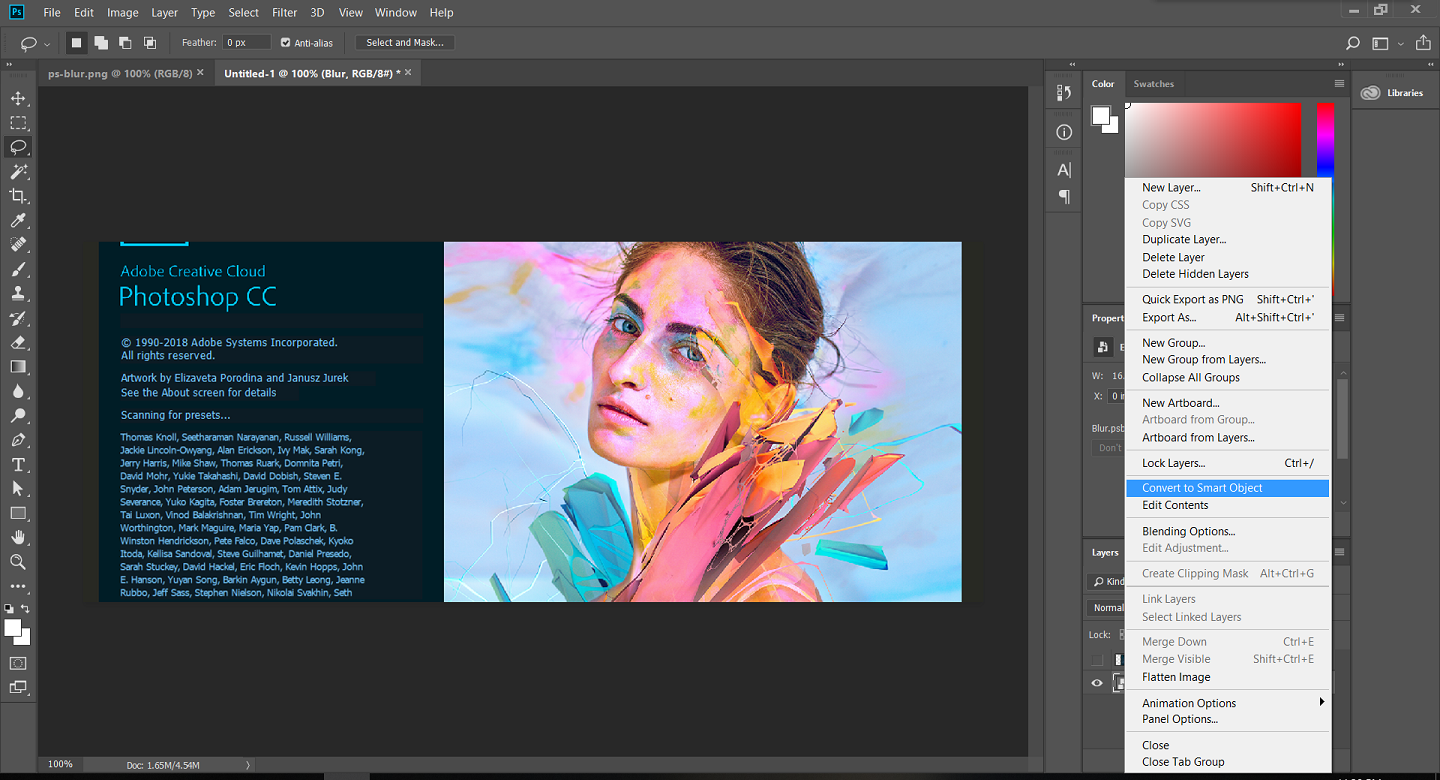Open the Properties panel flyout menu
The width and height of the screenshot is (1440, 780).
[1339, 318]
